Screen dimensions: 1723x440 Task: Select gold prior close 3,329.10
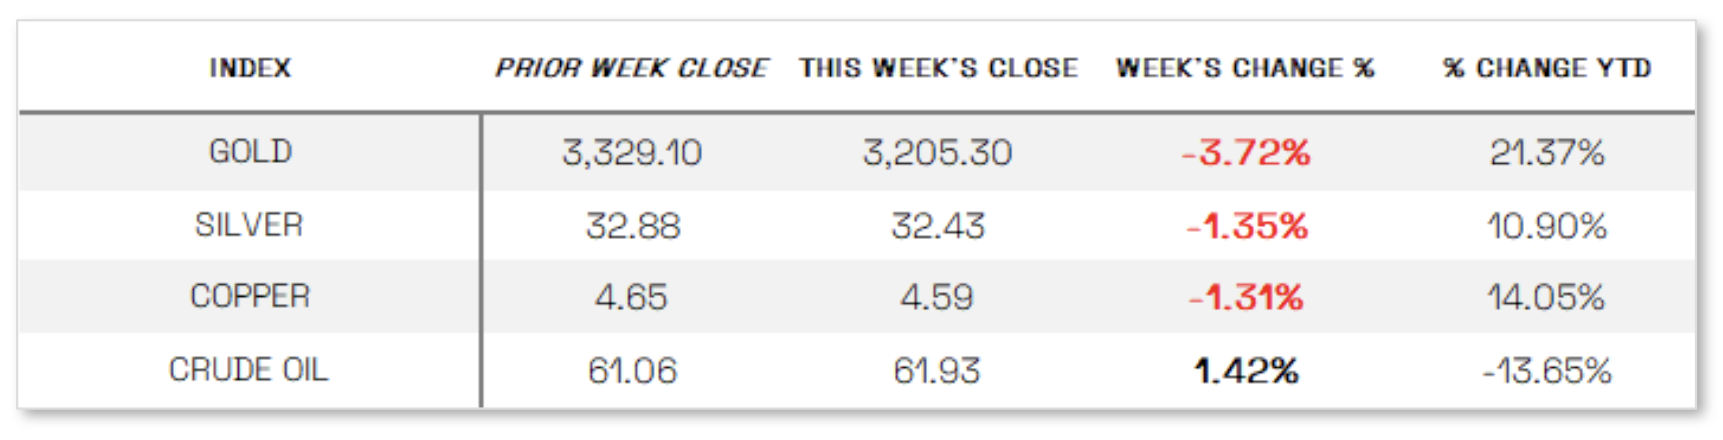pyautogui.click(x=632, y=152)
